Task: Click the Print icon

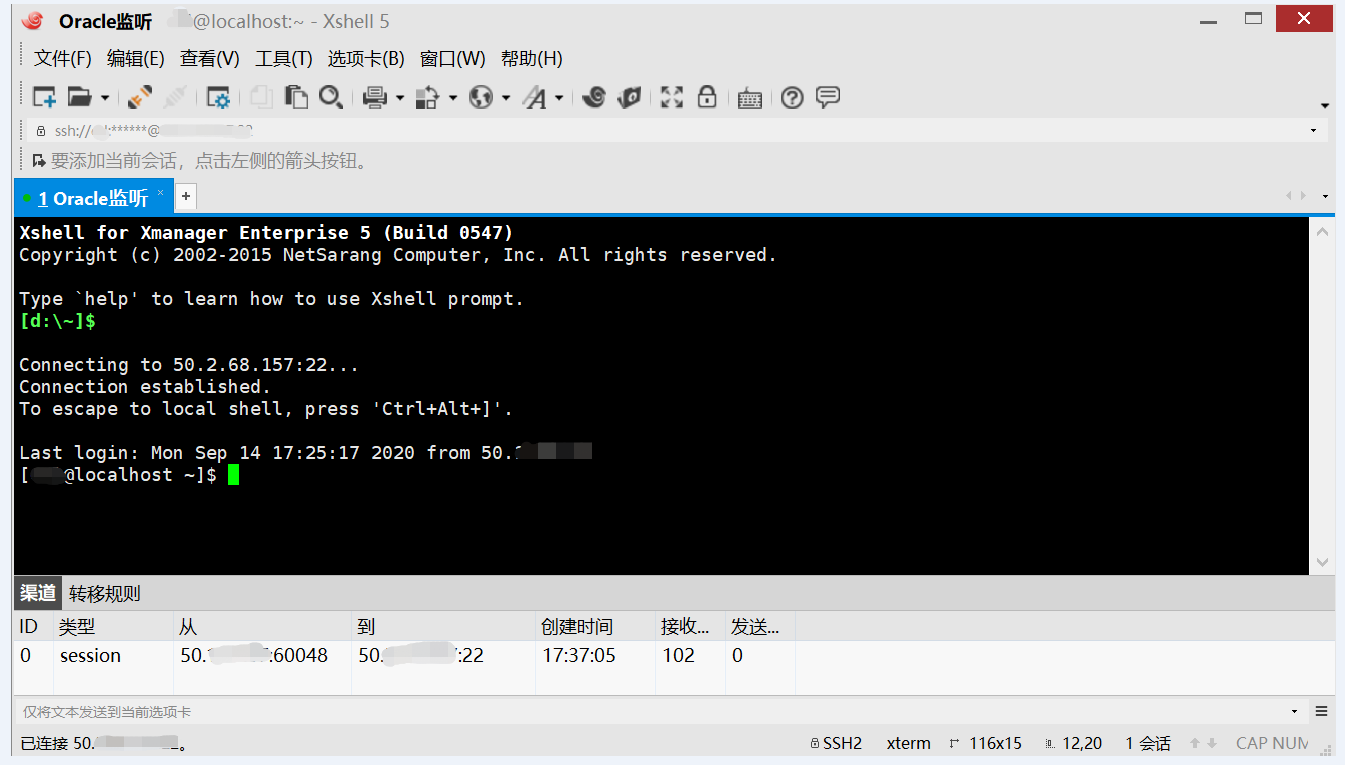Action: pyautogui.click(x=375, y=97)
